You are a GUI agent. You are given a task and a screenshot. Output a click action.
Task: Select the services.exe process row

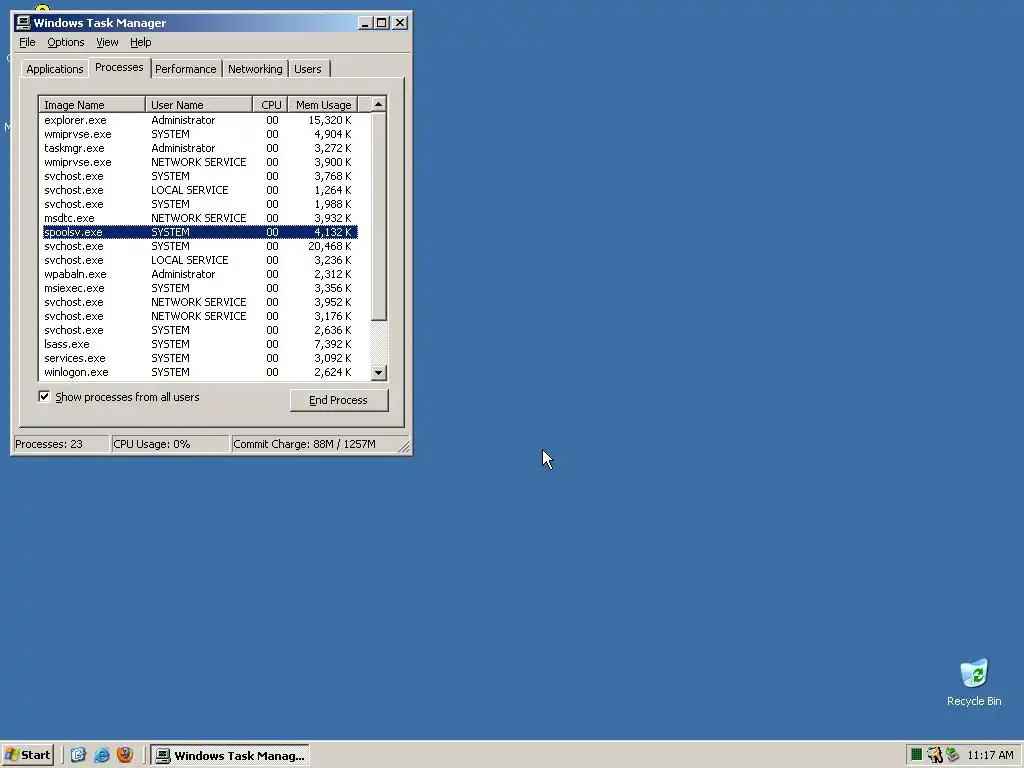point(200,358)
